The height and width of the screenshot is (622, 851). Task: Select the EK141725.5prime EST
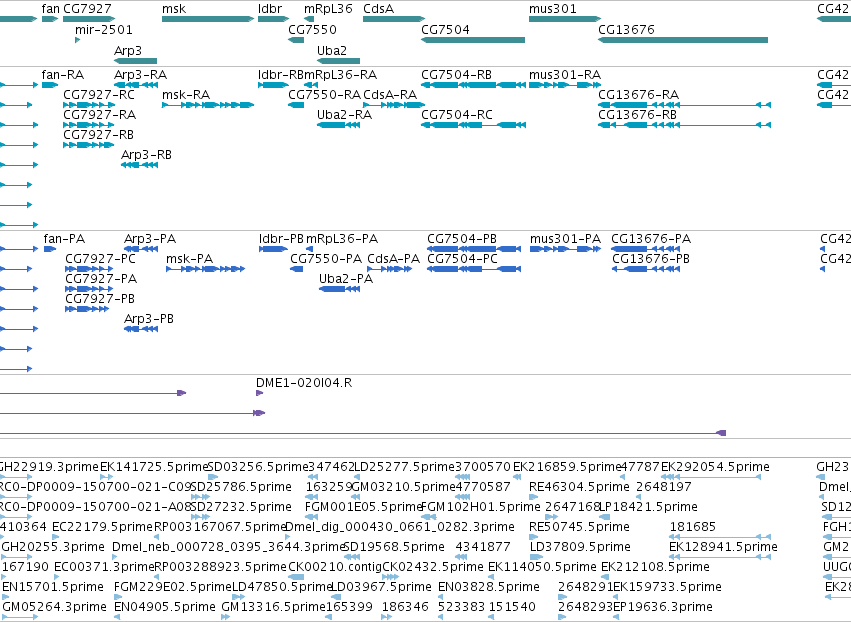pos(107,477)
